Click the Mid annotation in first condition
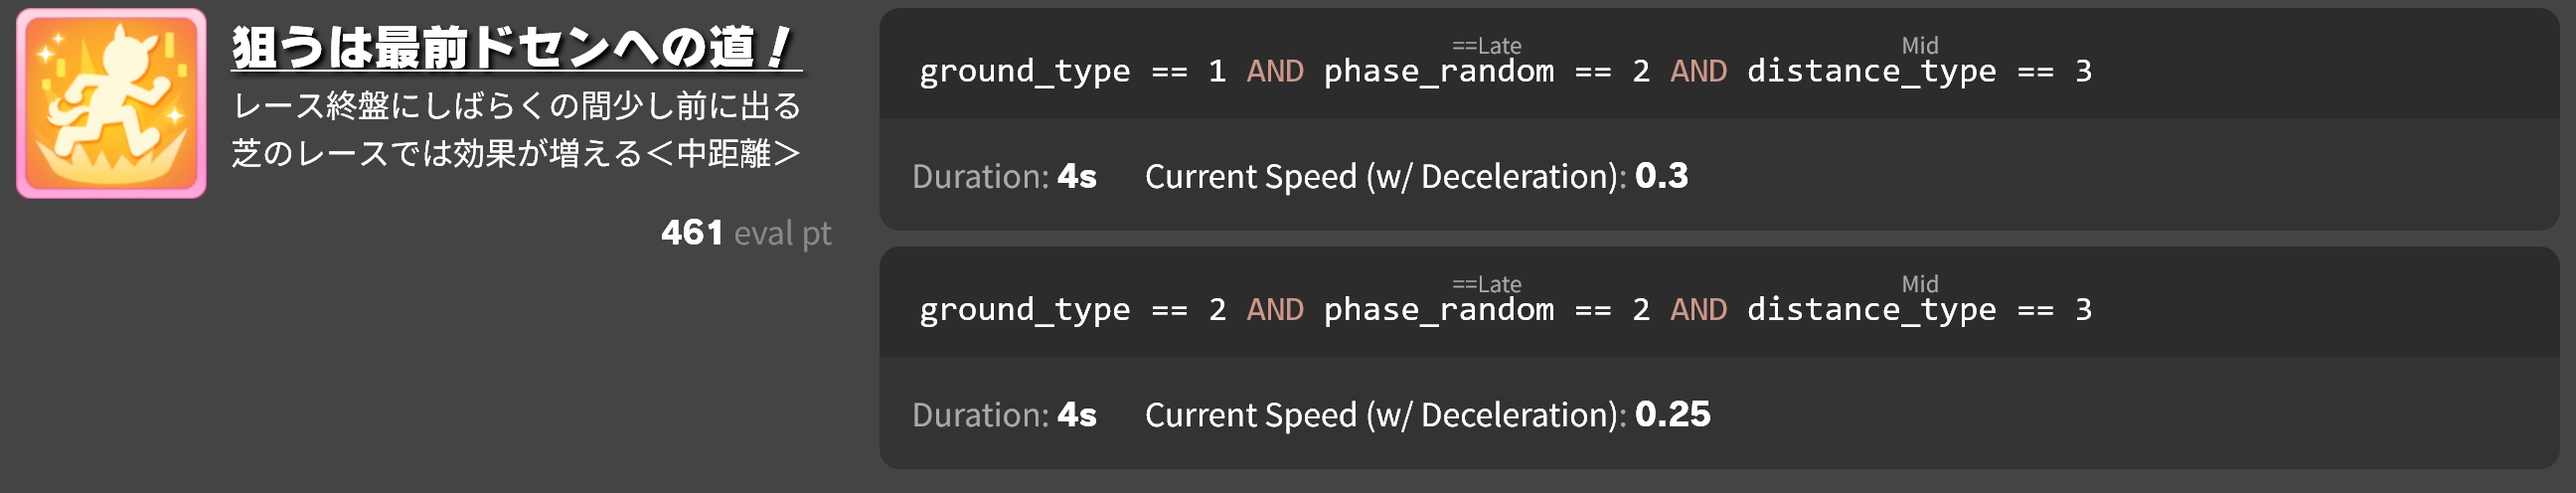Viewport: 2576px width, 493px height. [x=1919, y=45]
